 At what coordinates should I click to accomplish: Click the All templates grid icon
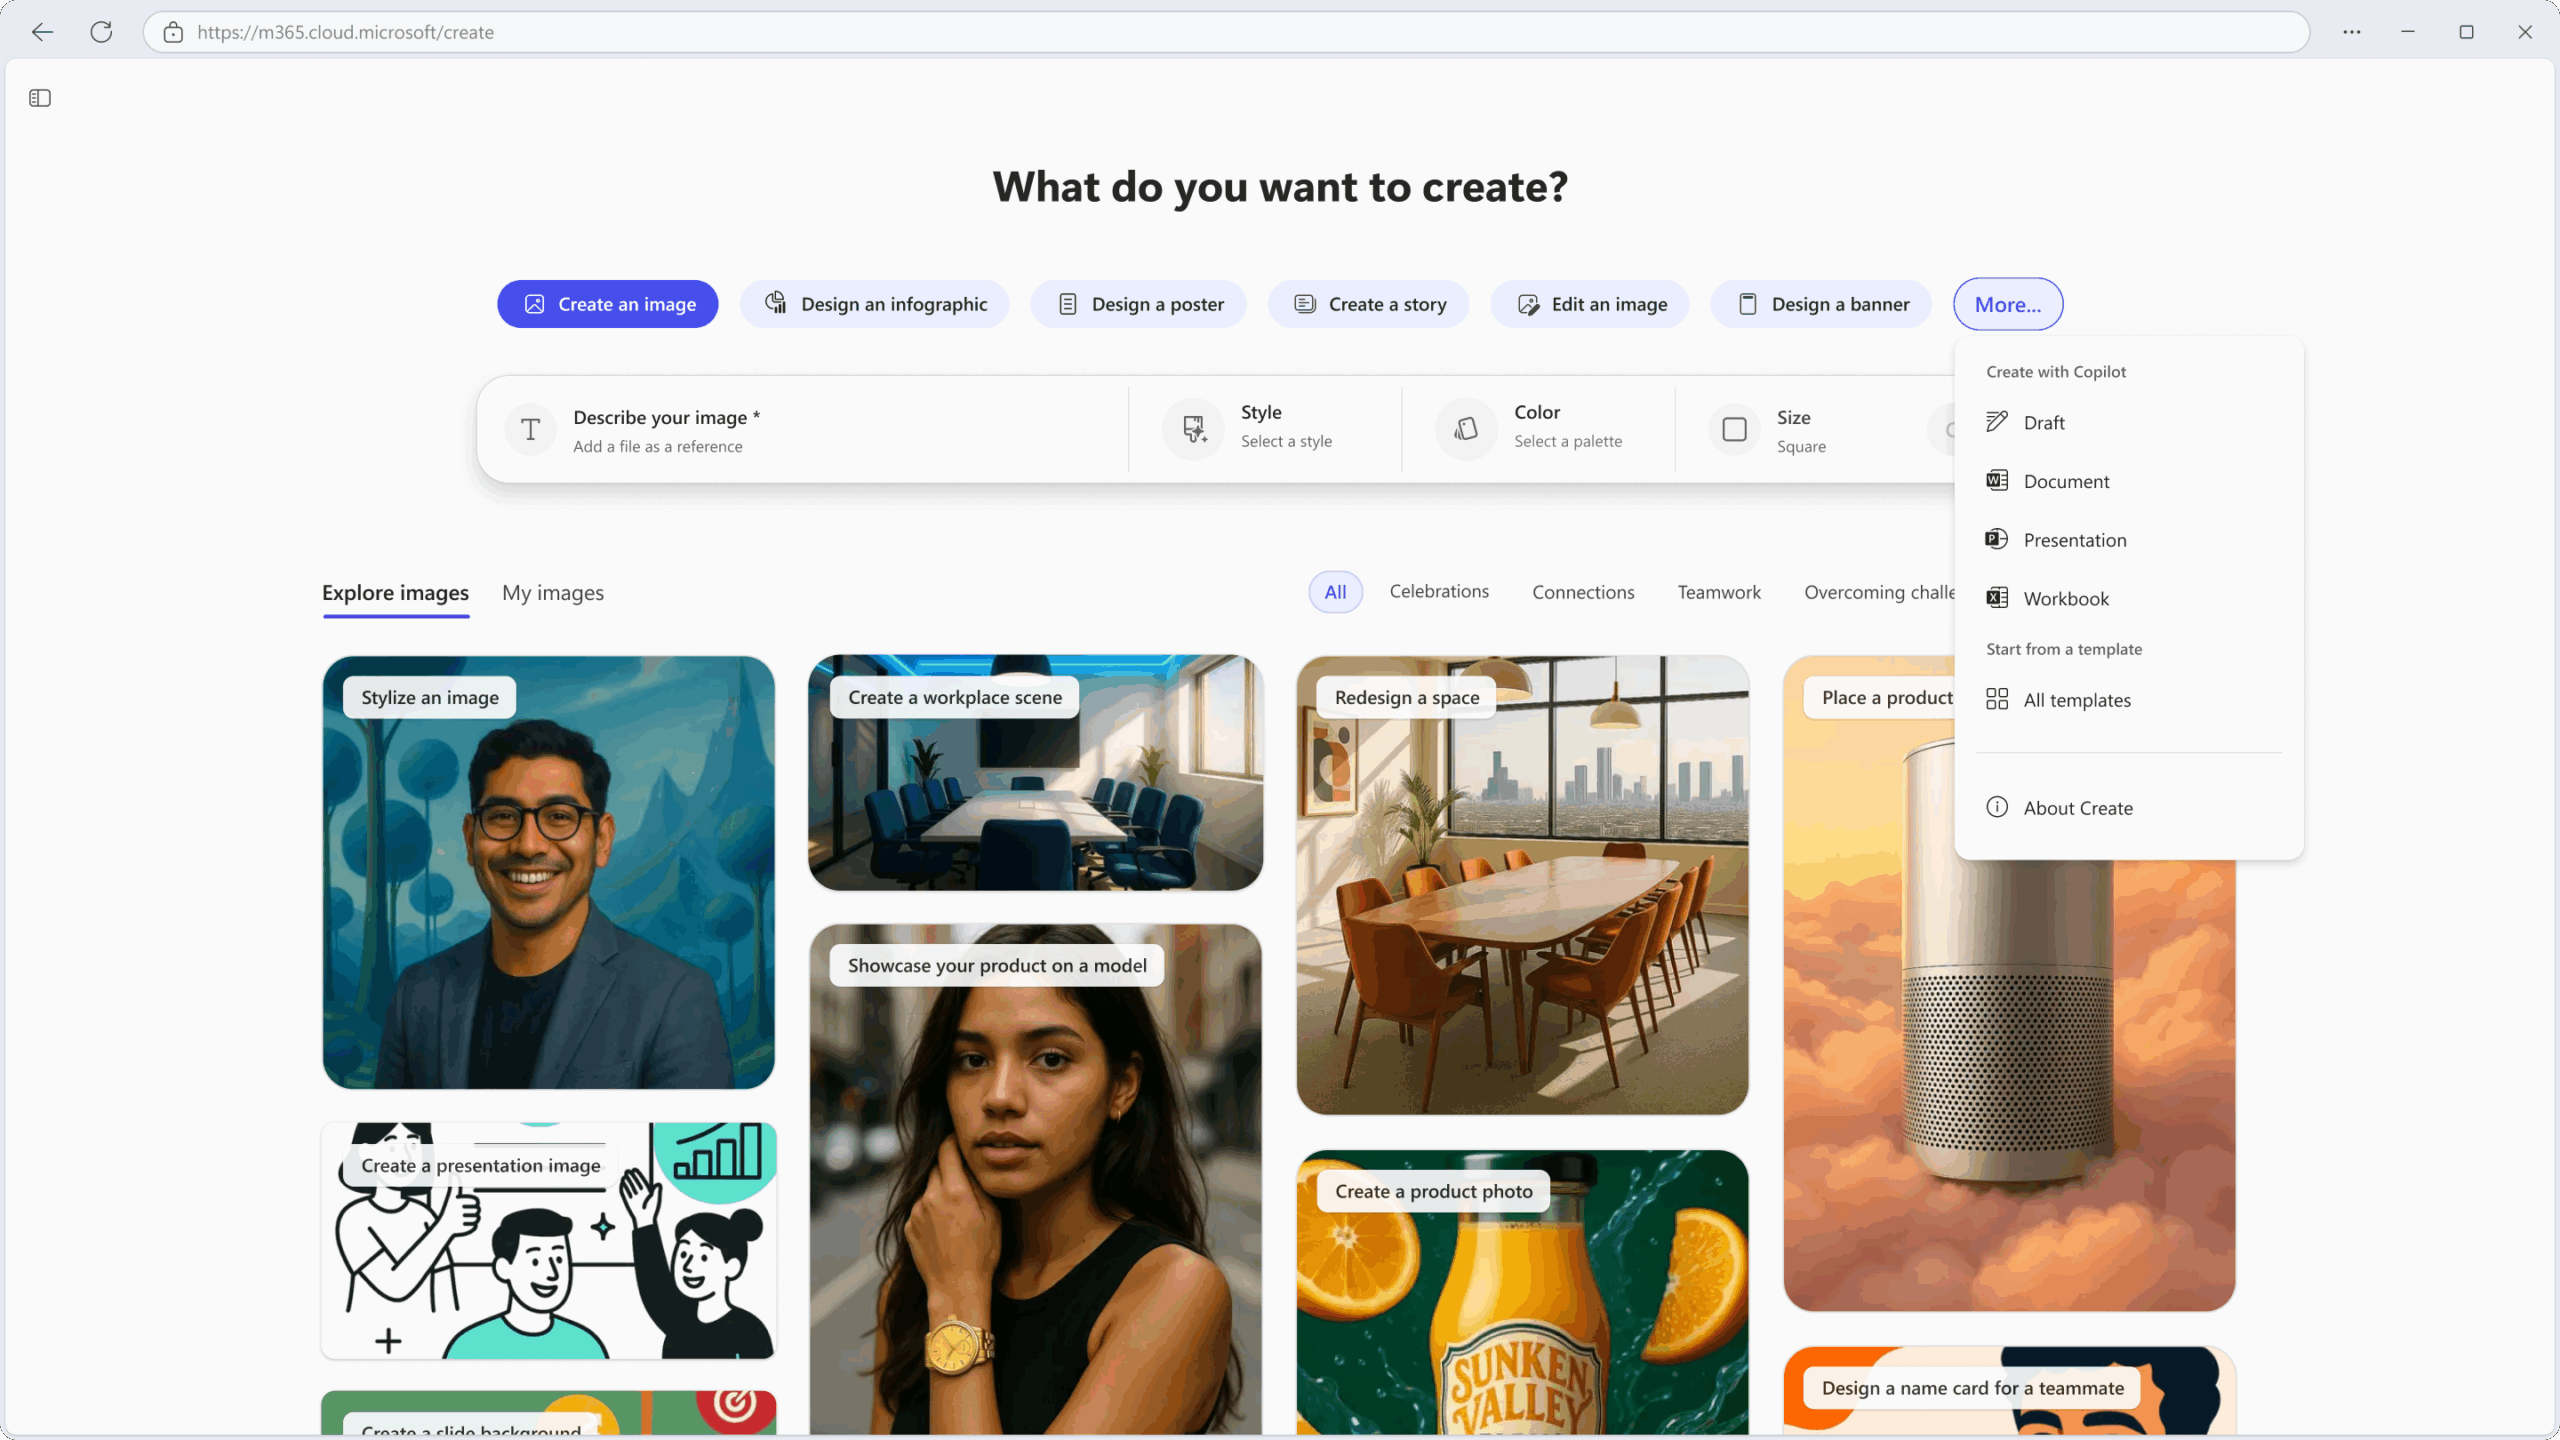1996,699
